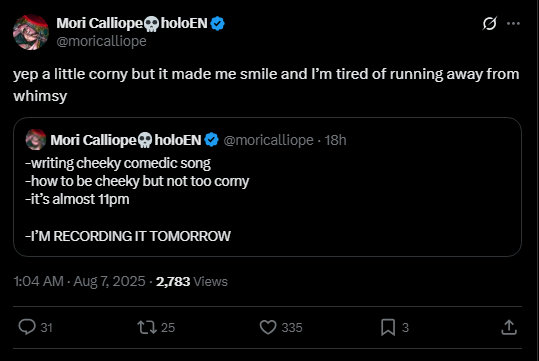Bookmark the tweet with the bookmark icon
This screenshot has height=361, width=539.
coord(388,327)
